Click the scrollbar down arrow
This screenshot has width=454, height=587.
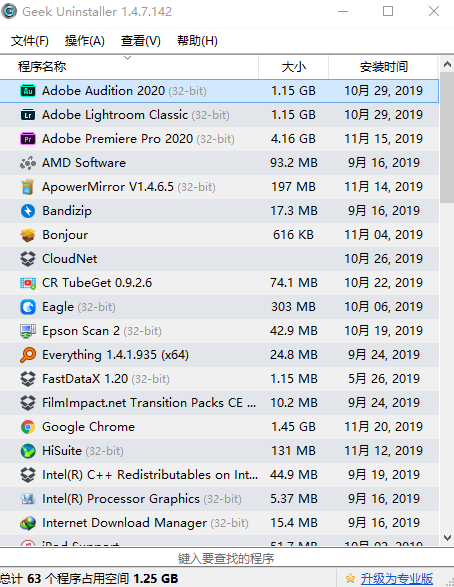(447, 538)
